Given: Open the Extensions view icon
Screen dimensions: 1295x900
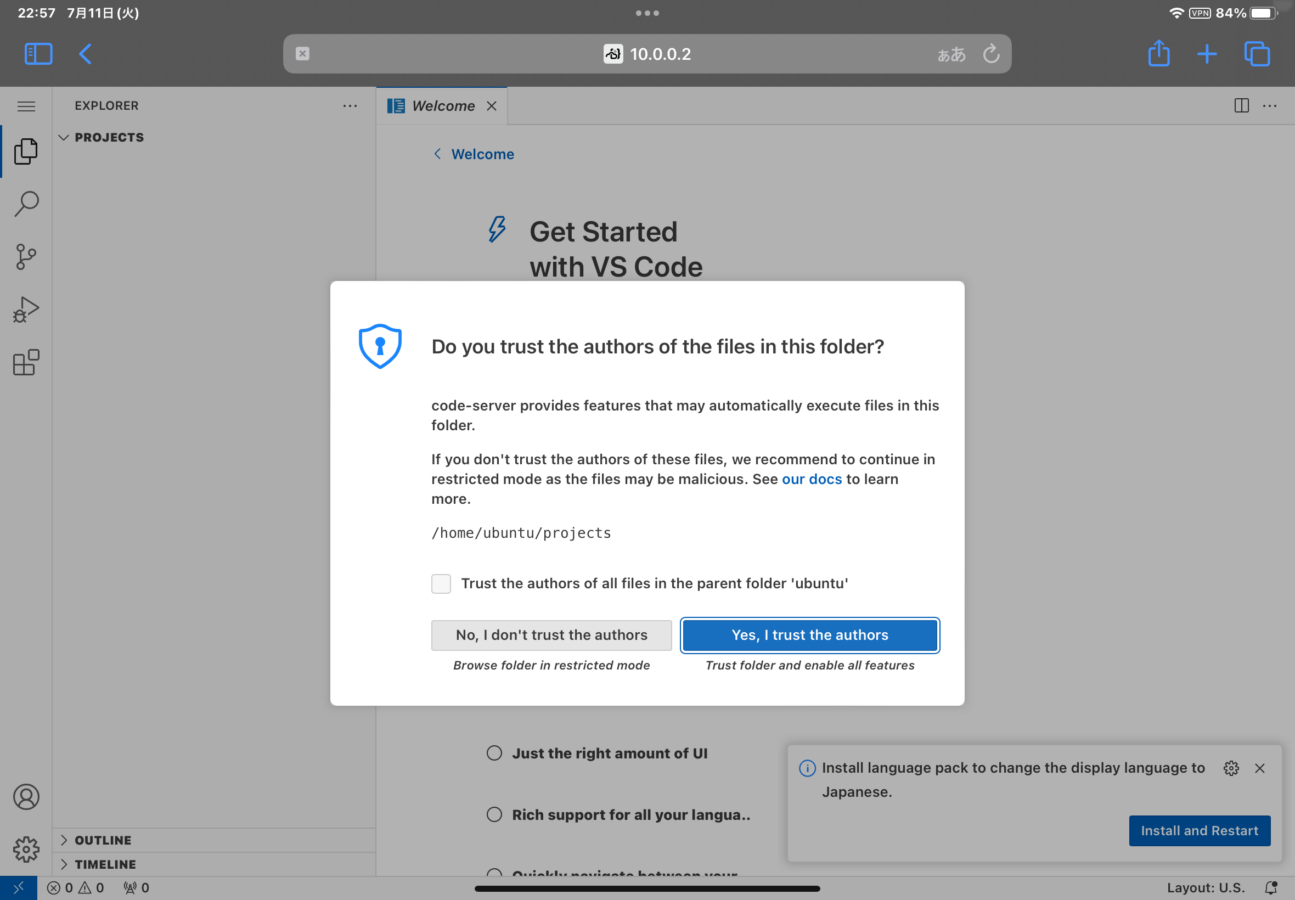Looking at the screenshot, I should pyautogui.click(x=26, y=363).
